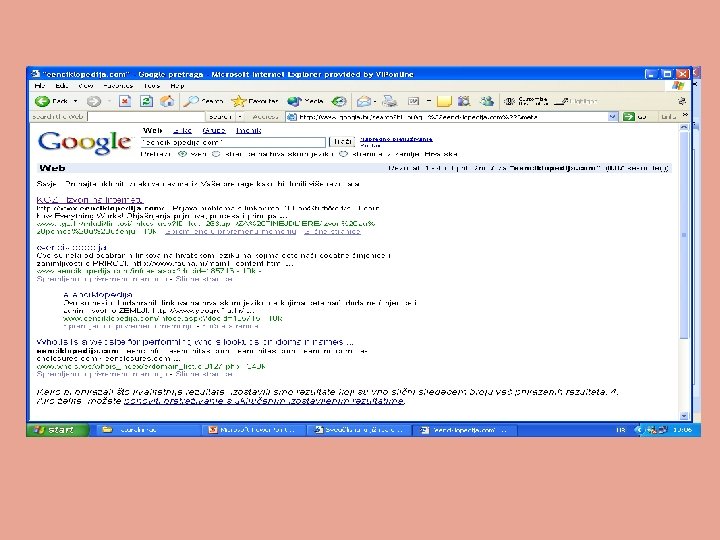The height and width of the screenshot is (540, 720).
Task: Open the Favorites menu
Action: (118, 85)
